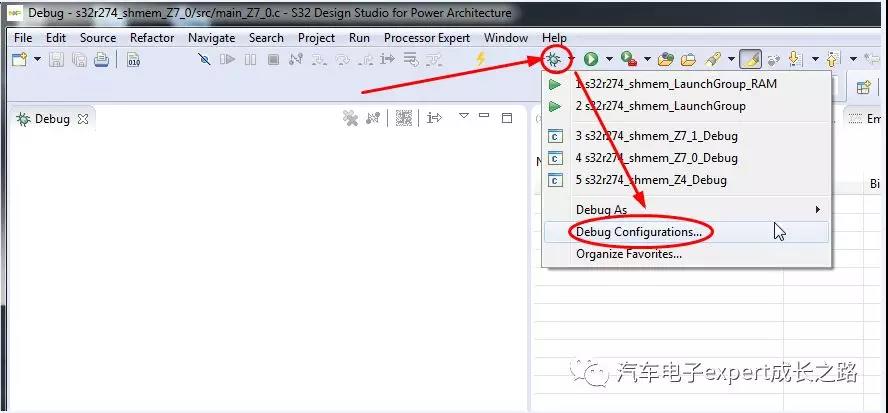Click the Open Perspective icon at the right
This screenshot has width=888, height=413.
pyautogui.click(x=864, y=87)
